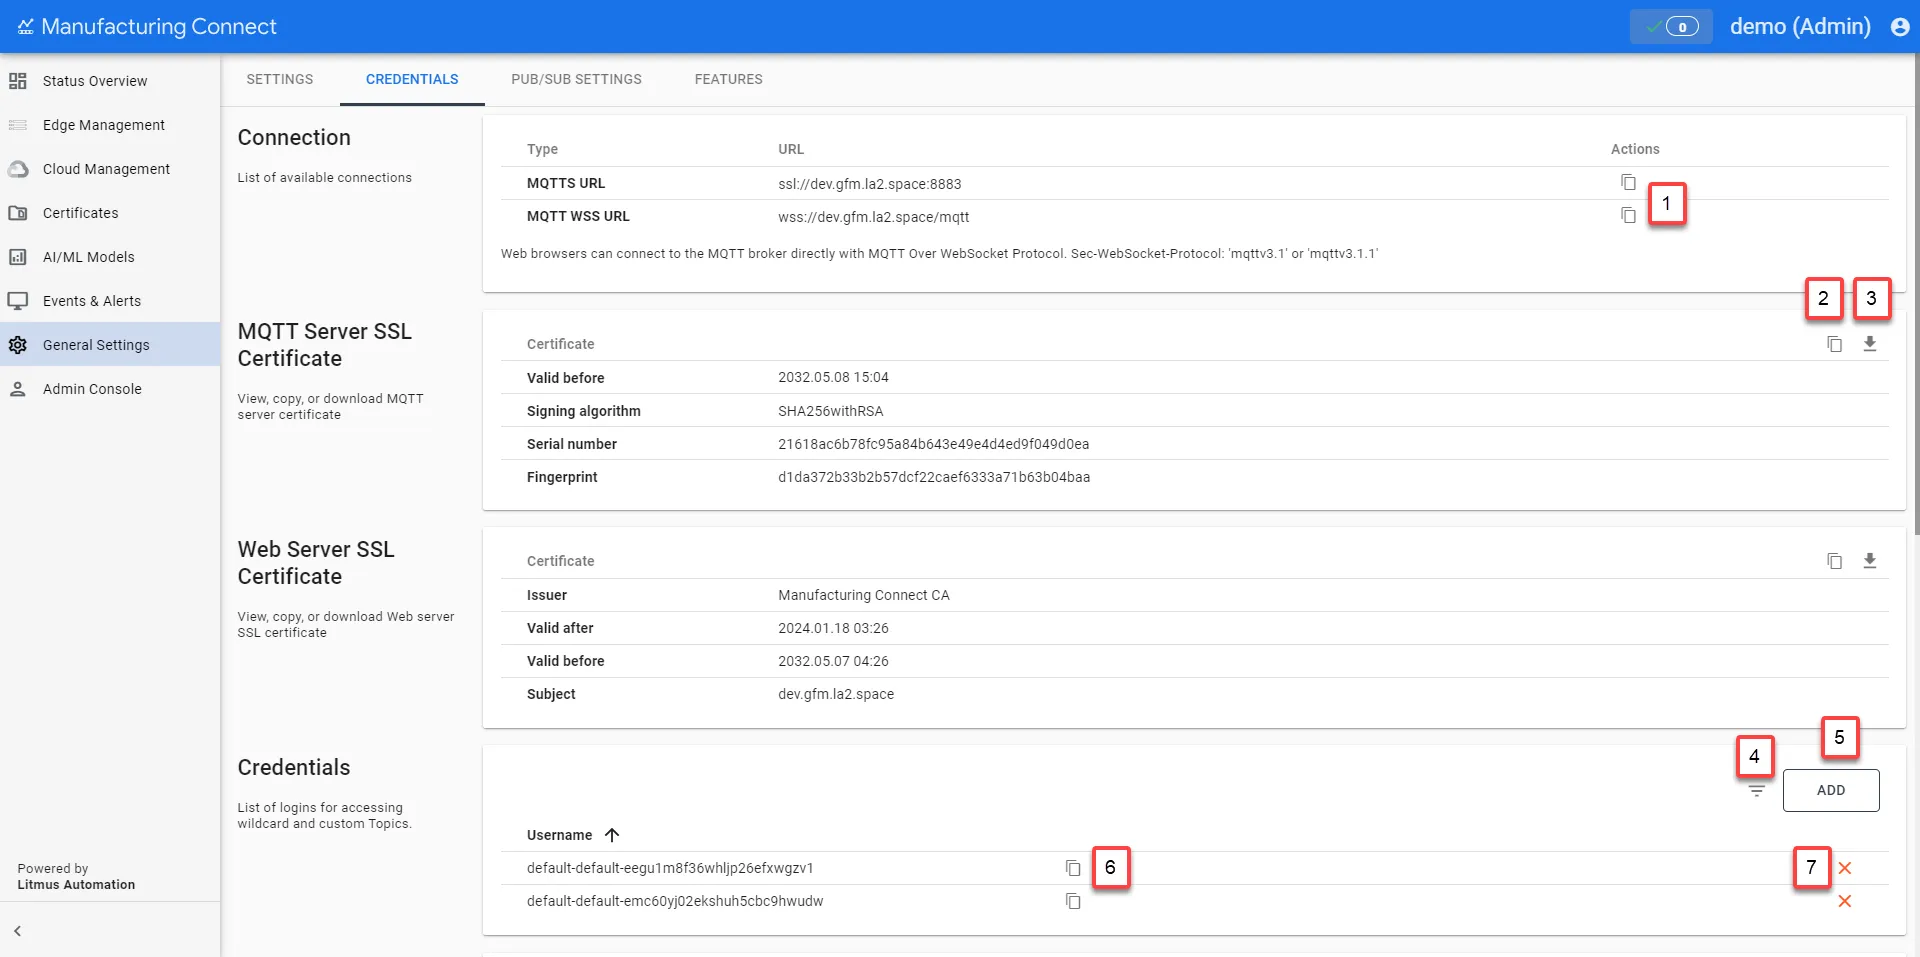
Task: Open the credentials filter icon
Action: 1757,790
